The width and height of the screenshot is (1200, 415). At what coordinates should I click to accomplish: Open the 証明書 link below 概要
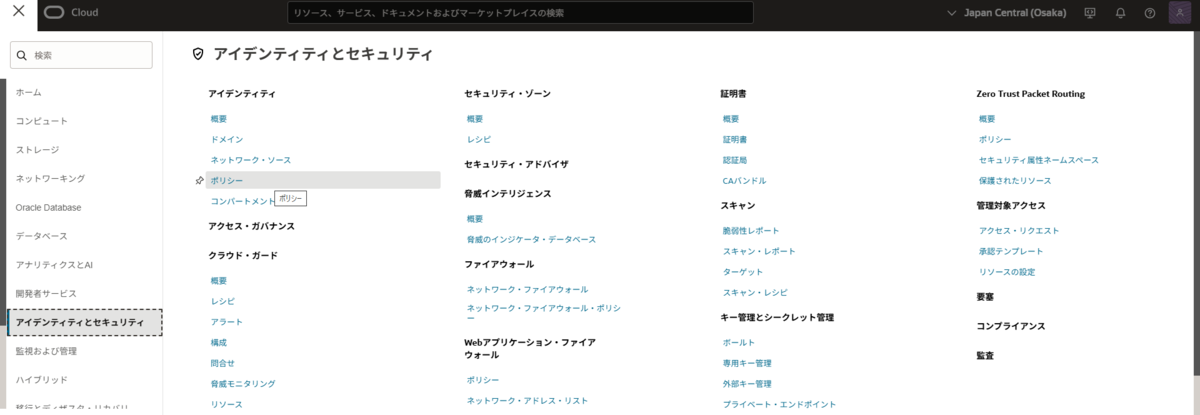(x=735, y=139)
